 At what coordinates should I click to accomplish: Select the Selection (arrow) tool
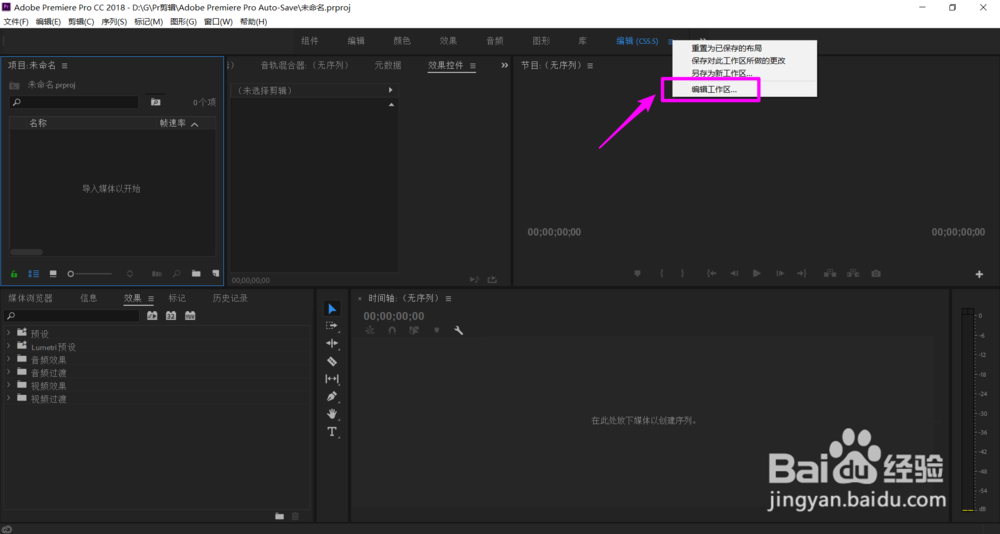[x=332, y=309]
